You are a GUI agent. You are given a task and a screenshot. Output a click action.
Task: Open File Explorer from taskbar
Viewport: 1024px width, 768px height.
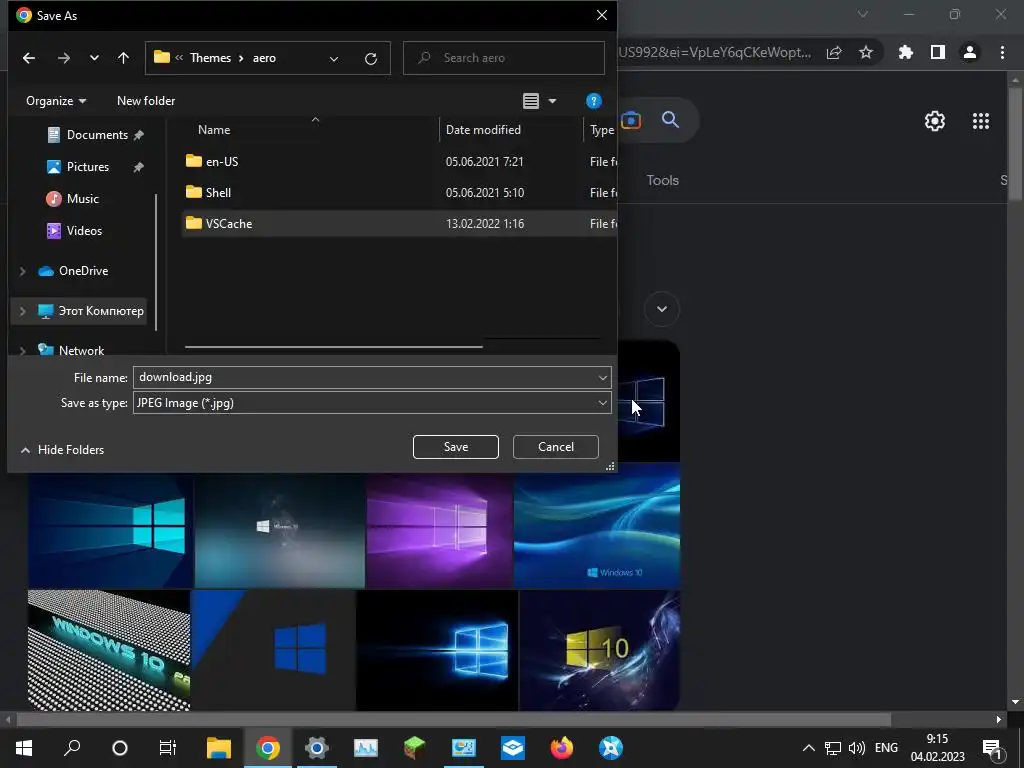coord(219,748)
